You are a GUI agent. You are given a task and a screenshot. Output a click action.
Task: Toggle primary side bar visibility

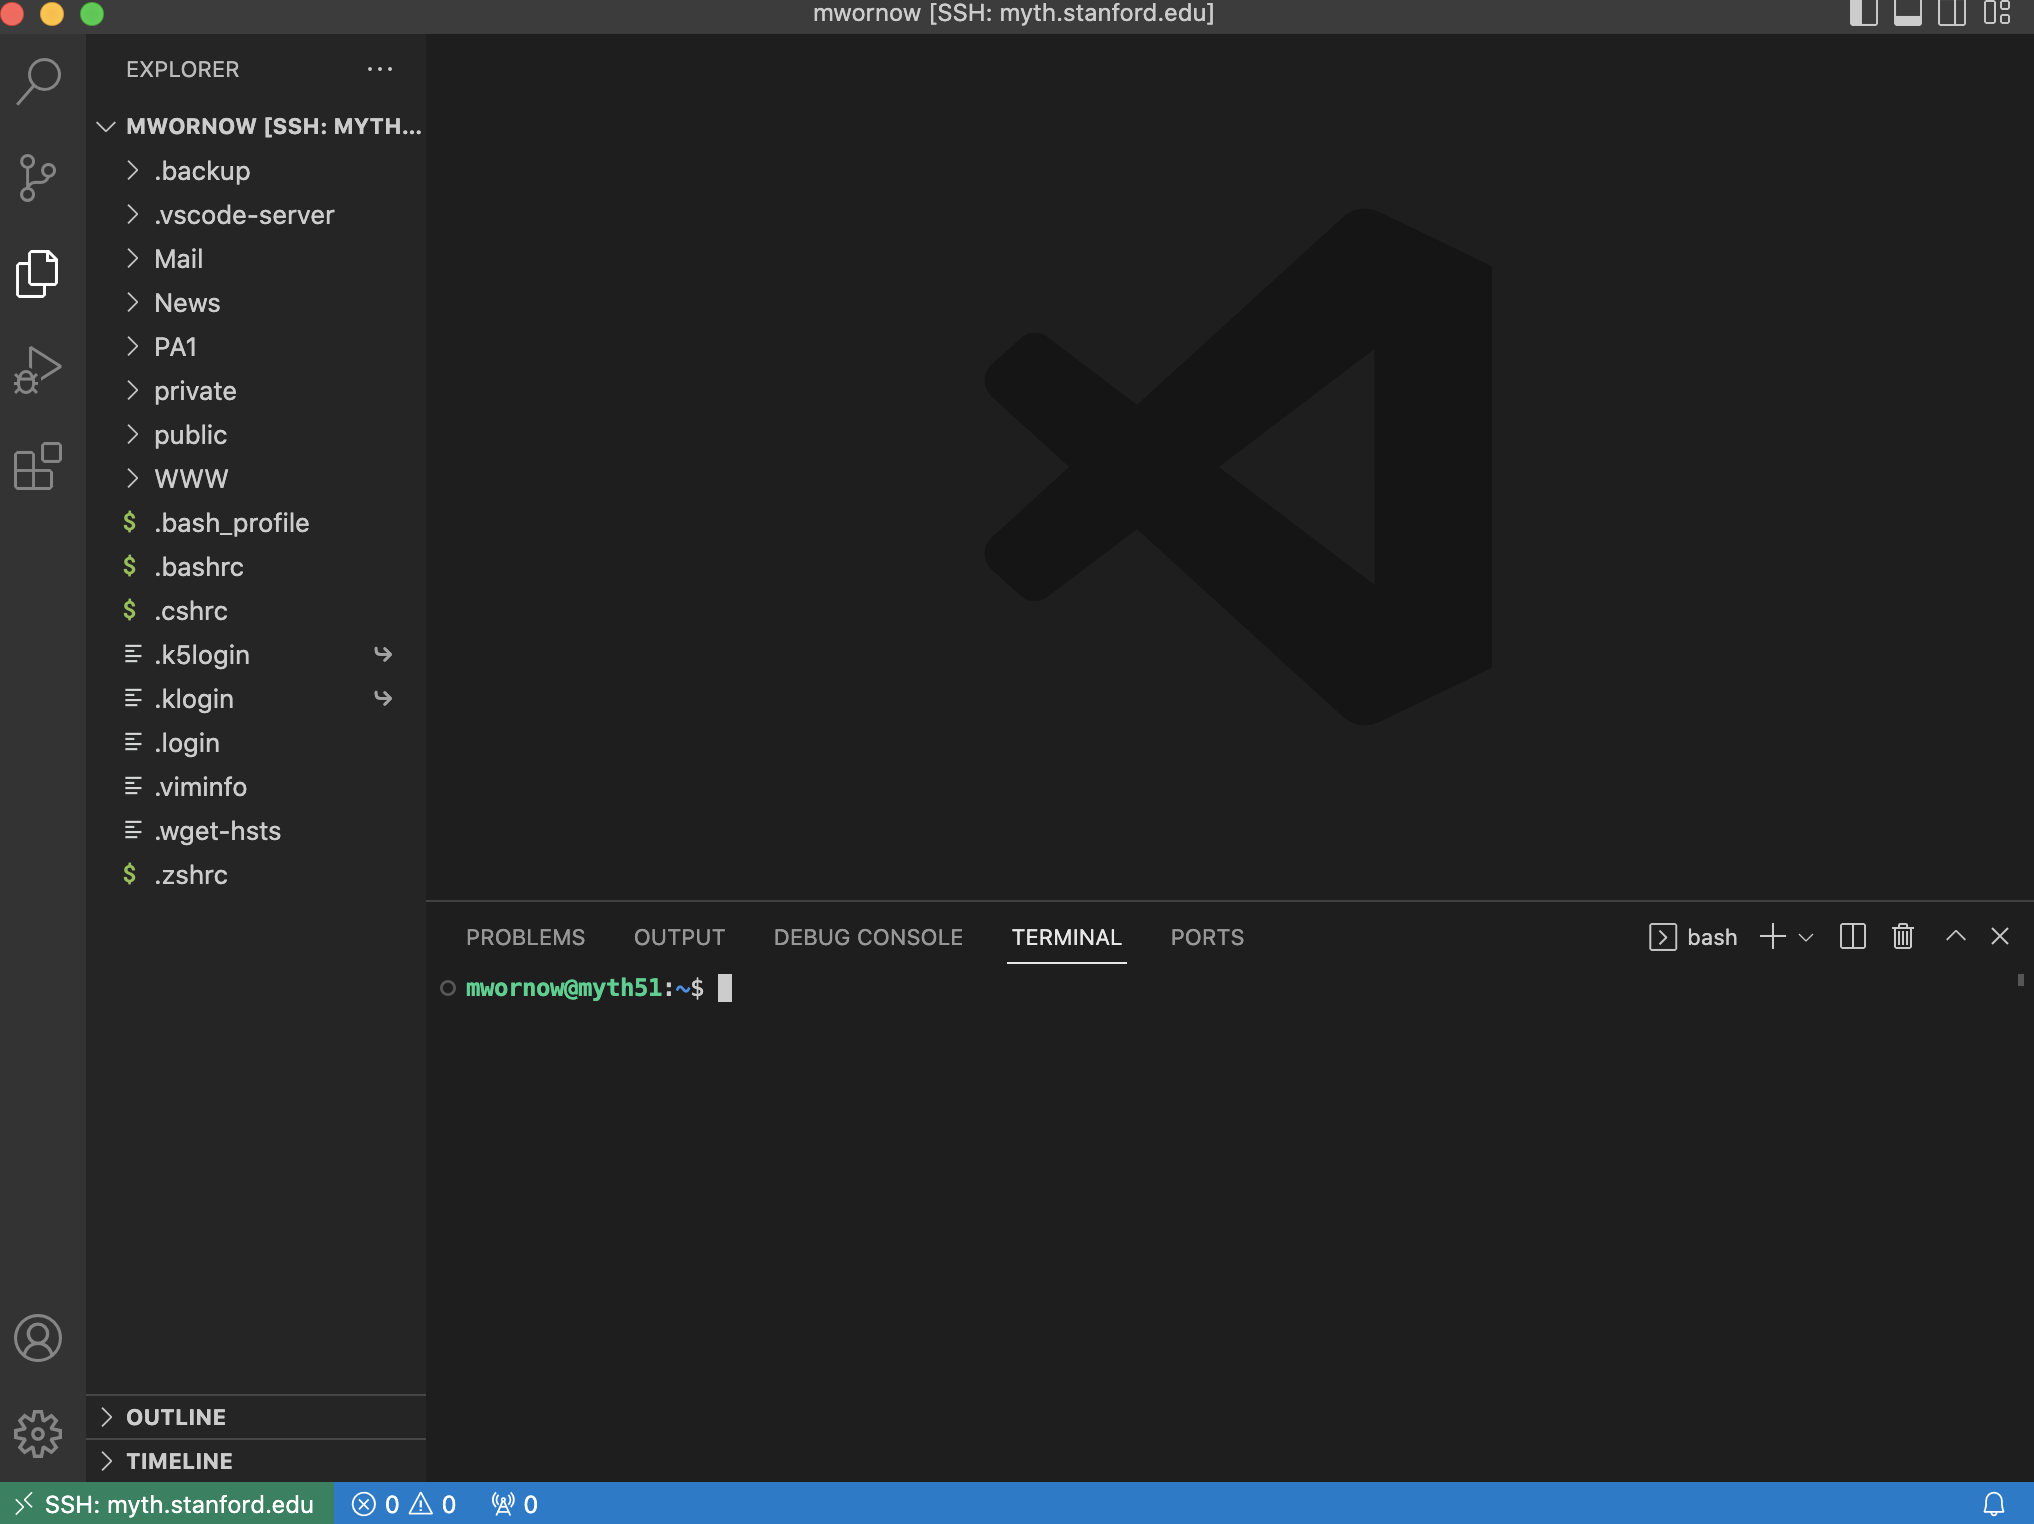click(1863, 13)
